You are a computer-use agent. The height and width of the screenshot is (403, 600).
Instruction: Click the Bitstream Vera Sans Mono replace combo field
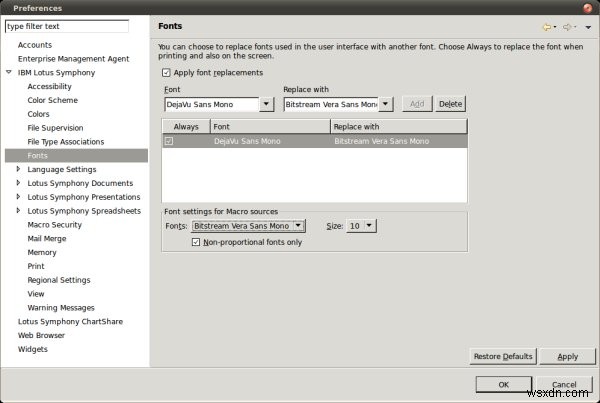click(331, 104)
